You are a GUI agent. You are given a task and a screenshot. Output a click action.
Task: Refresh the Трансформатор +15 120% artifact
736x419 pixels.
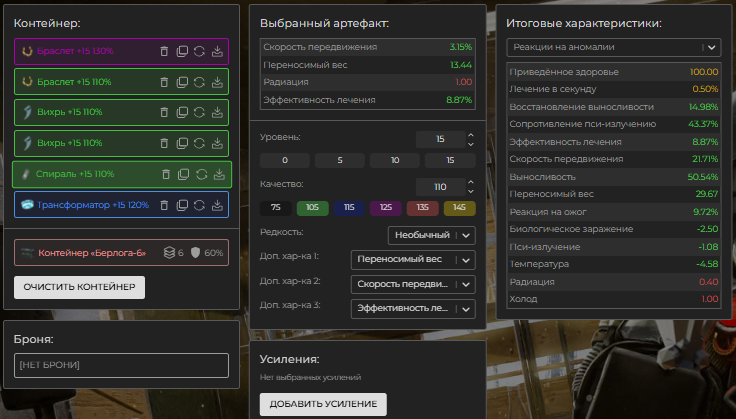coord(199,205)
